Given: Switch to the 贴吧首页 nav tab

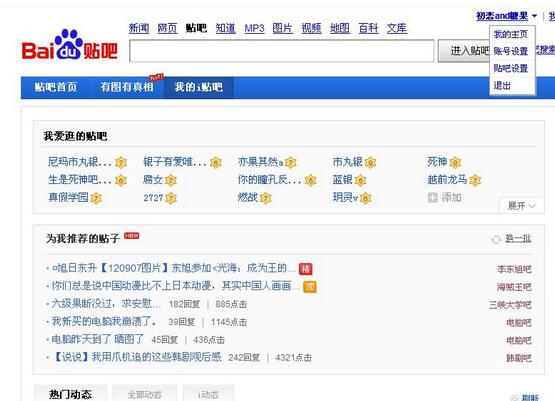Looking at the screenshot, I should (x=56, y=87).
